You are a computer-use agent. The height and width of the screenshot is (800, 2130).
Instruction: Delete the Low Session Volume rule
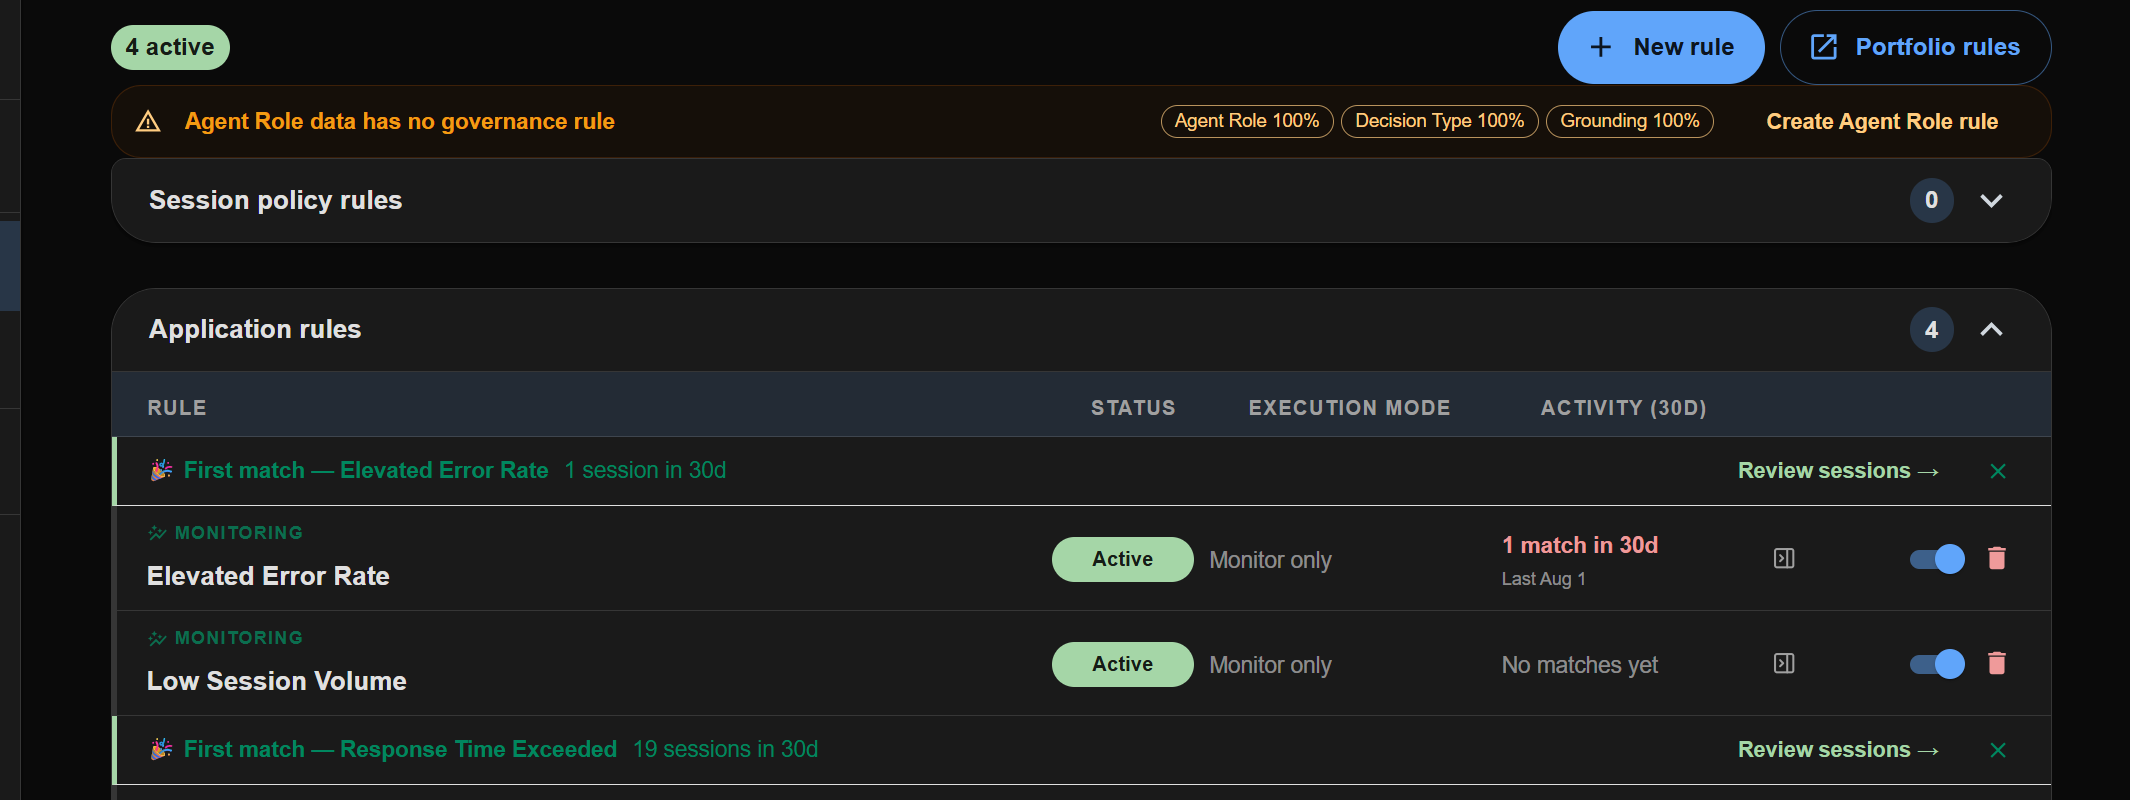tap(1997, 663)
